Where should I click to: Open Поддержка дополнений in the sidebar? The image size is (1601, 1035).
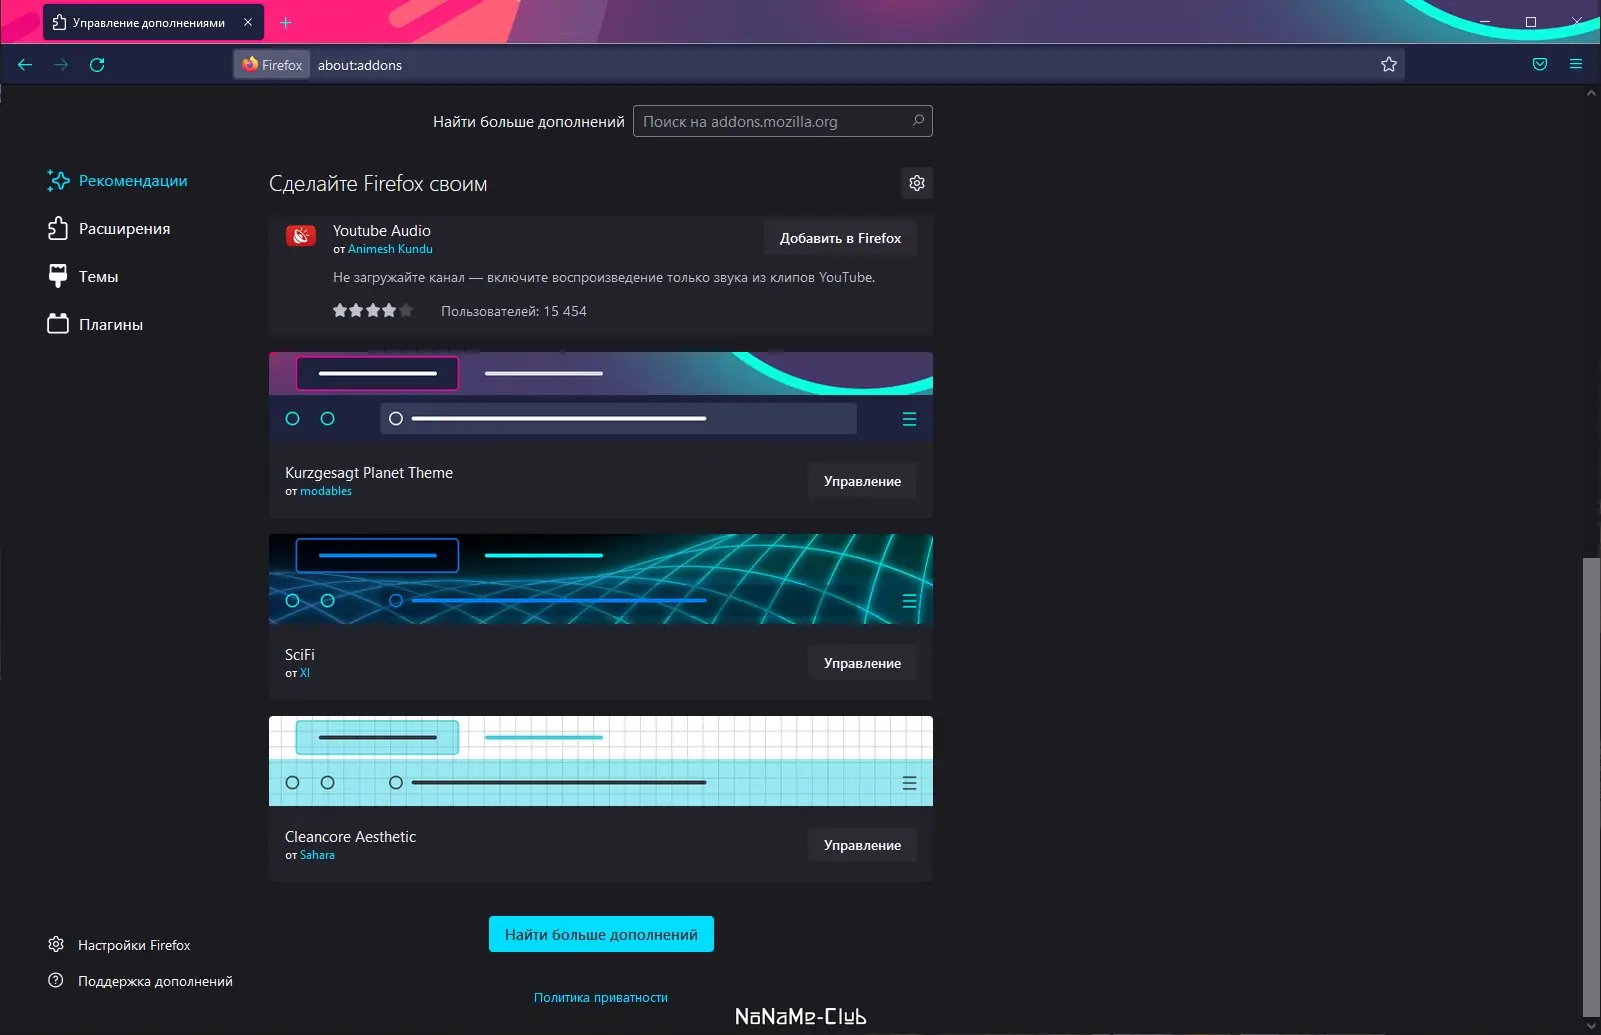coord(140,981)
